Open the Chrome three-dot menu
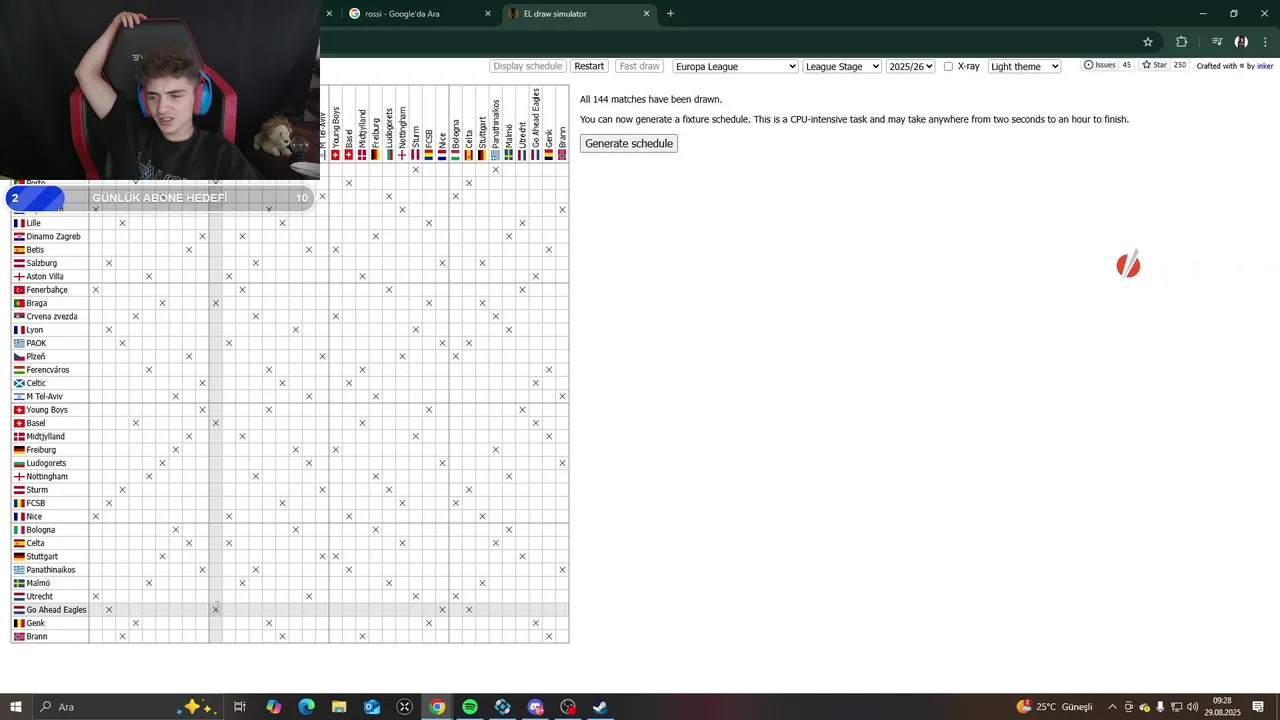1280x720 pixels. tap(1266, 42)
